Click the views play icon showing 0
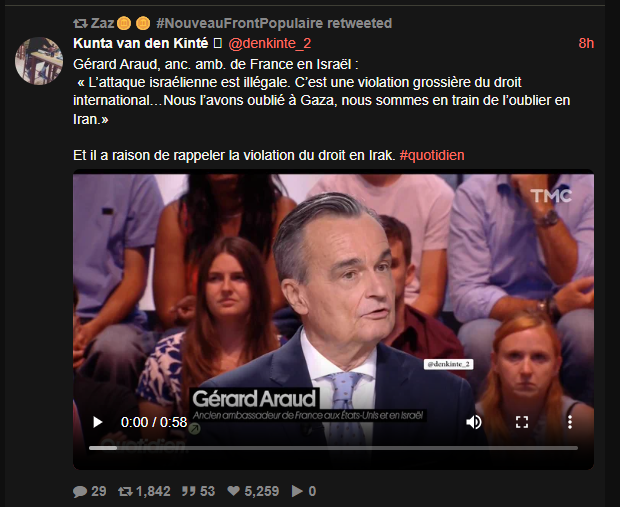Image resolution: width=620 pixels, height=507 pixels. 297,491
